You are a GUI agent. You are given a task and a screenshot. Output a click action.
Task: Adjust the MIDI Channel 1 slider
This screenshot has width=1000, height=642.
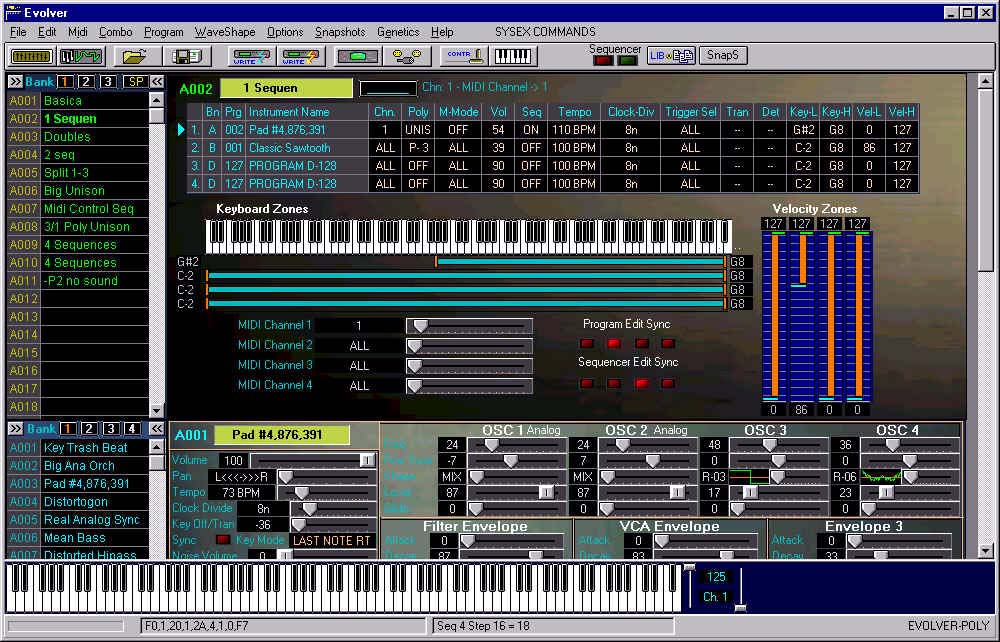(469, 326)
